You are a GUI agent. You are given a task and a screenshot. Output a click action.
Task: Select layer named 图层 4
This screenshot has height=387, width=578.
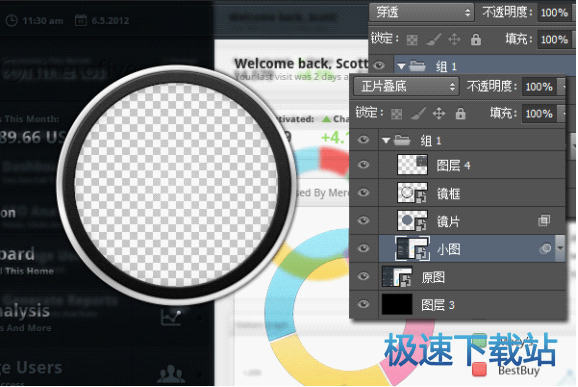pyautogui.click(x=453, y=165)
